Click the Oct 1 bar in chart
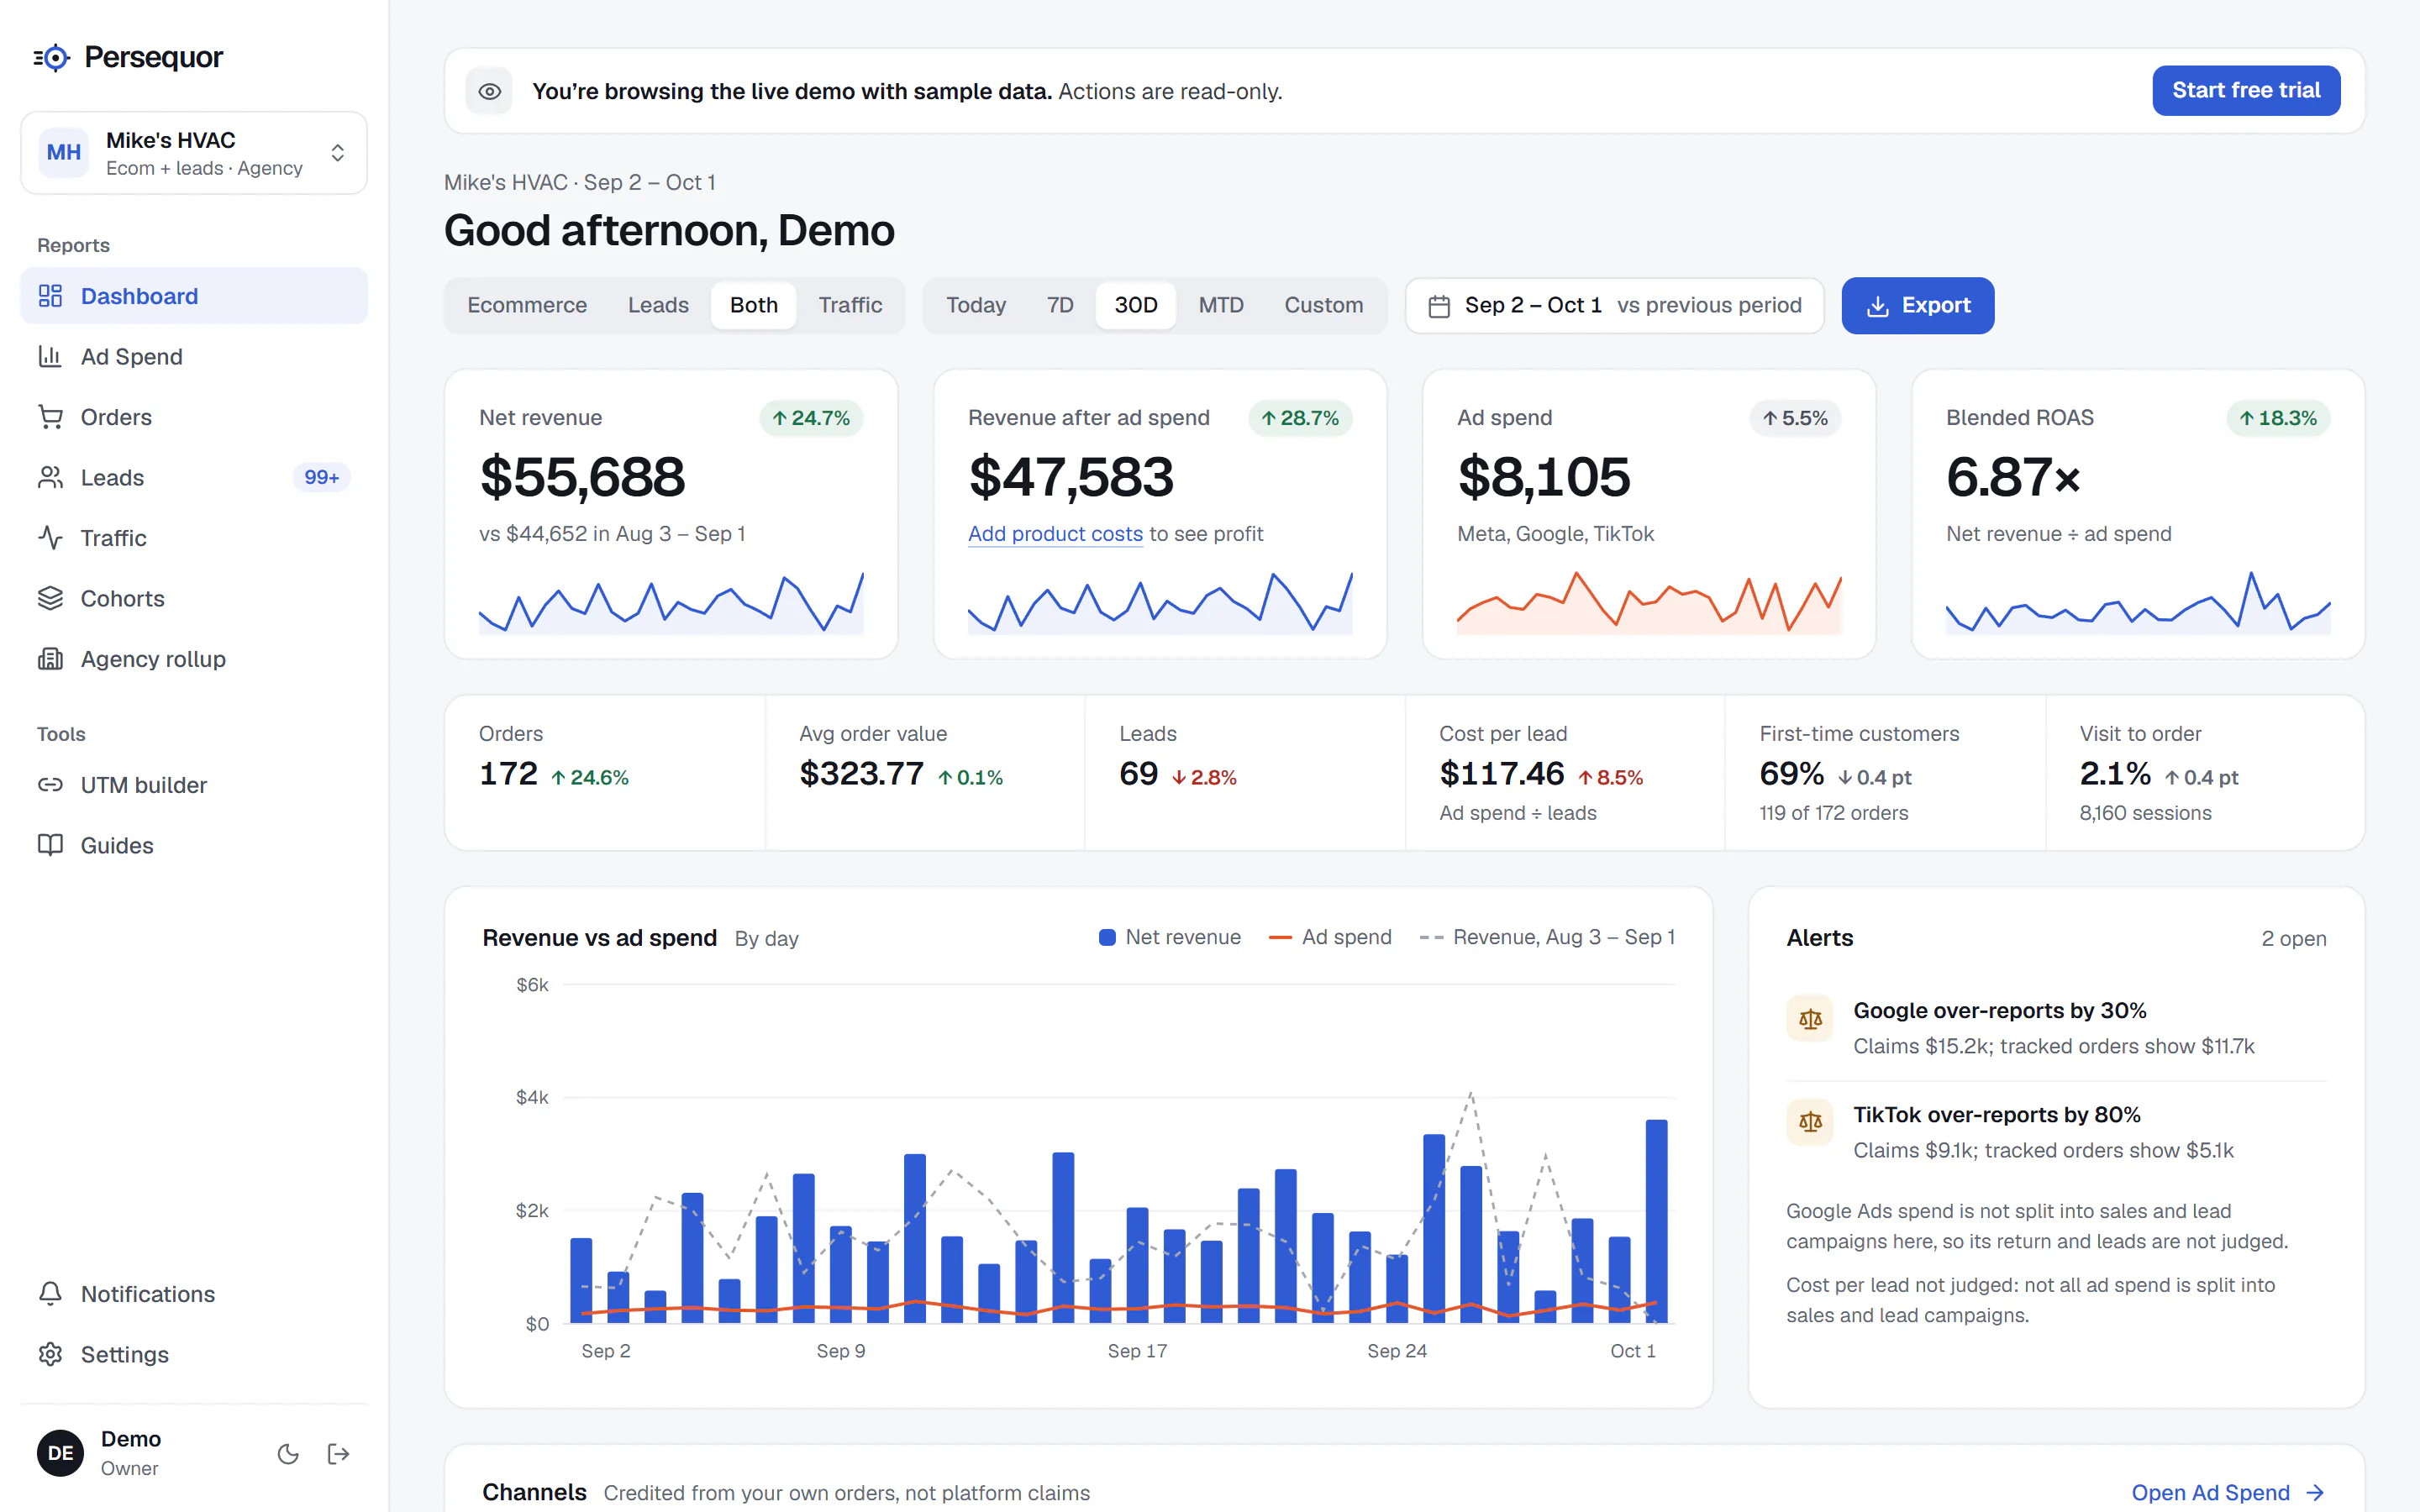The width and height of the screenshot is (2420, 1512). (x=1656, y=1222)
